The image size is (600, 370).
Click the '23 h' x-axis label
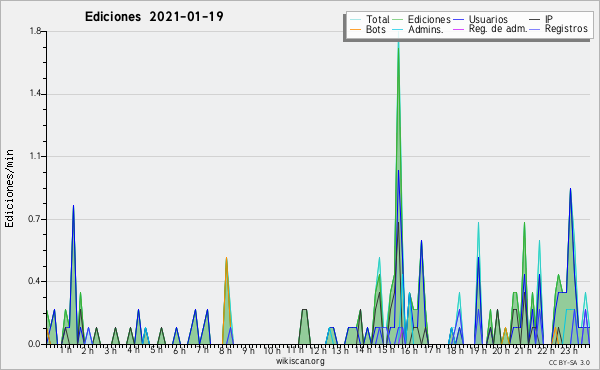569,350
